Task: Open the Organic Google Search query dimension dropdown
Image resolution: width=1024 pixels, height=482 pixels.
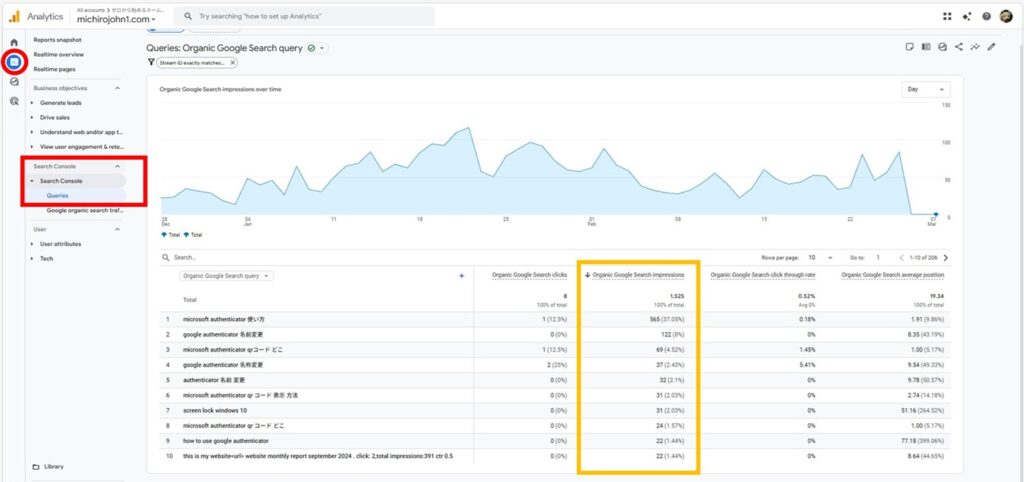Action: point(227,275)
